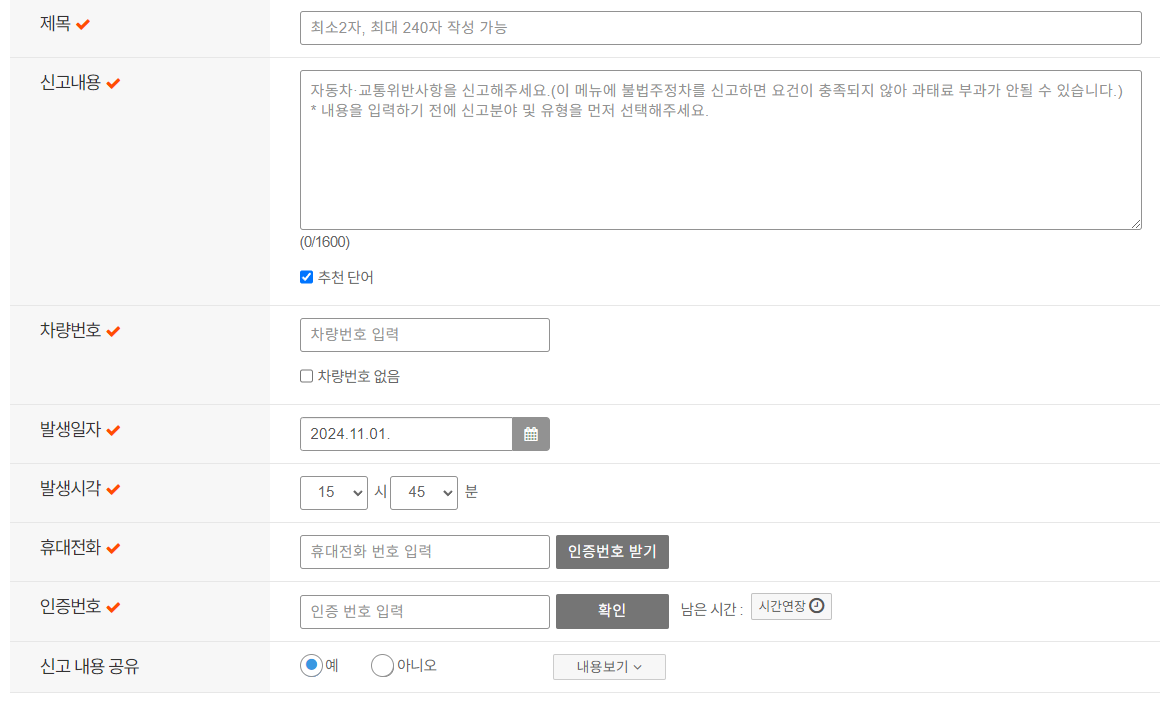
Task: Click the date field showing 2024.11.01
Action: click(x=405, y=433)
